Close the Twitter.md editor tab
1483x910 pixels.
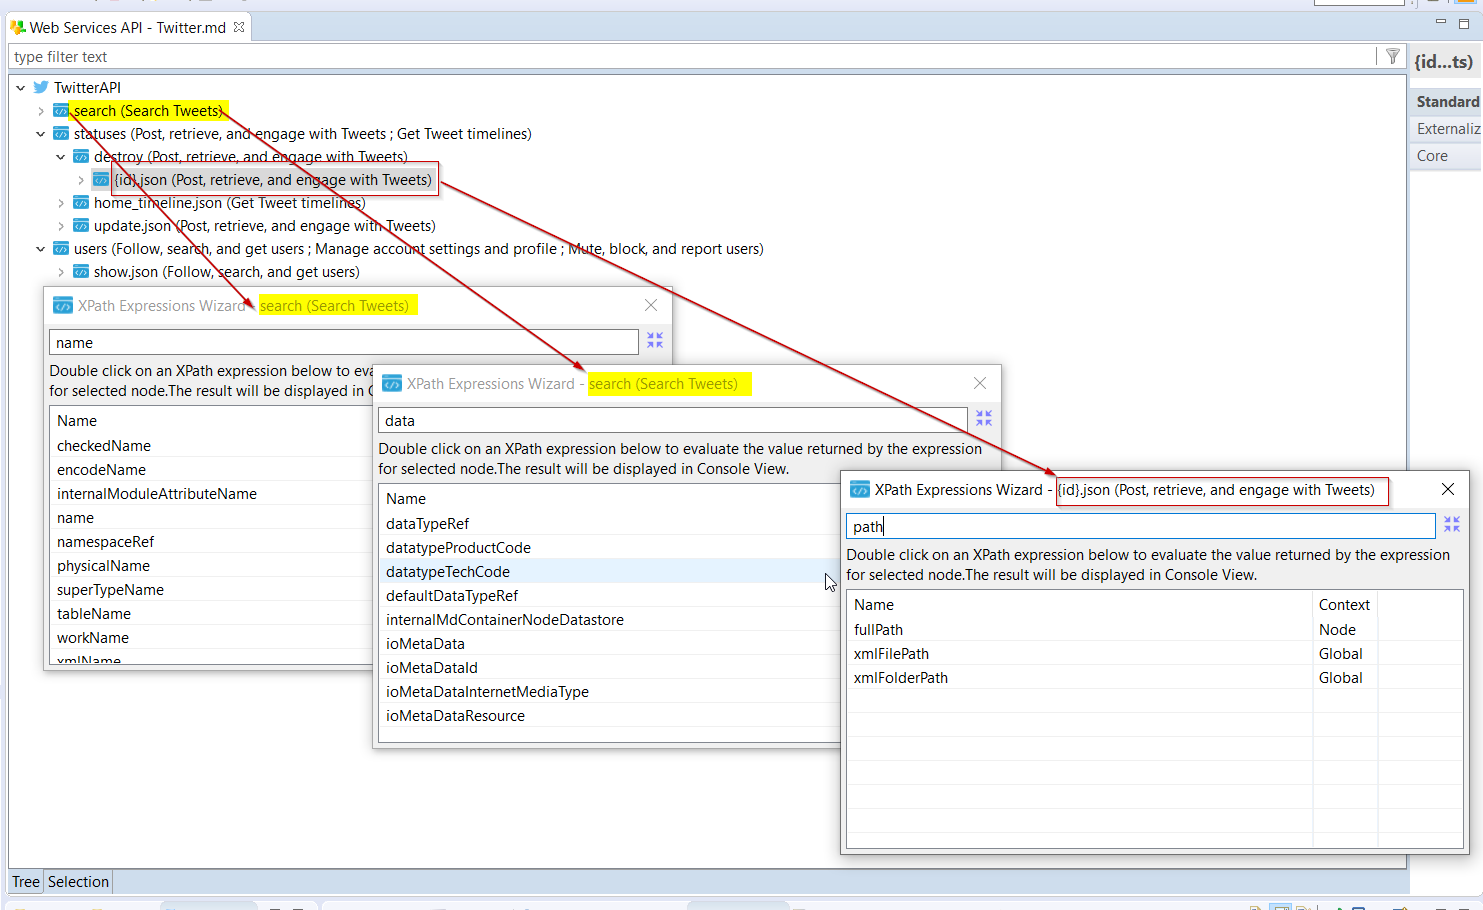click(239, 27)
